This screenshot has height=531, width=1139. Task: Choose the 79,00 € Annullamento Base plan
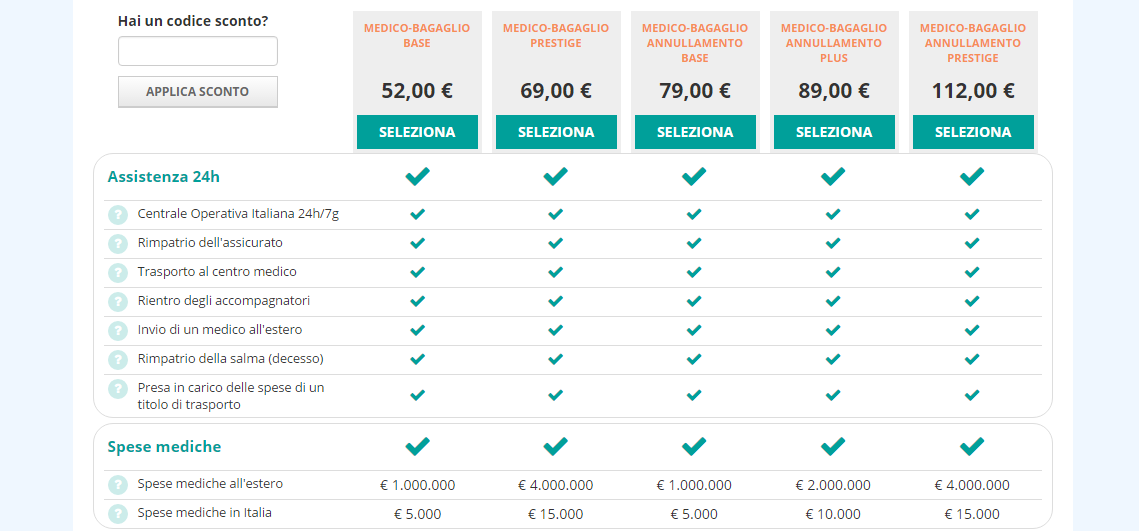695,132
